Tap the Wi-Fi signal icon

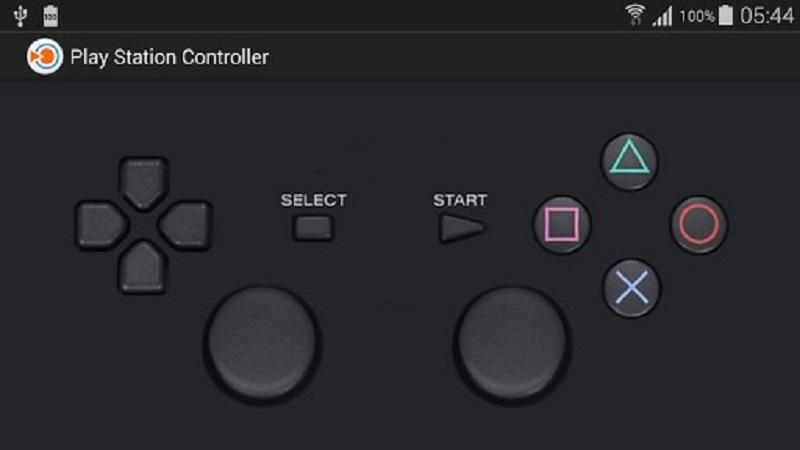[635, 15]
